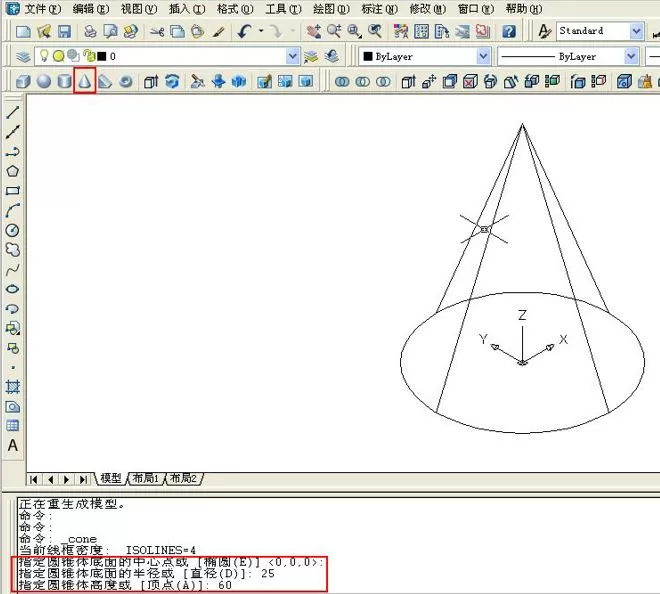Screen dimensions: 660x594
Task: Select the Revision cloud tool
Action: click(x=13, y=250)
